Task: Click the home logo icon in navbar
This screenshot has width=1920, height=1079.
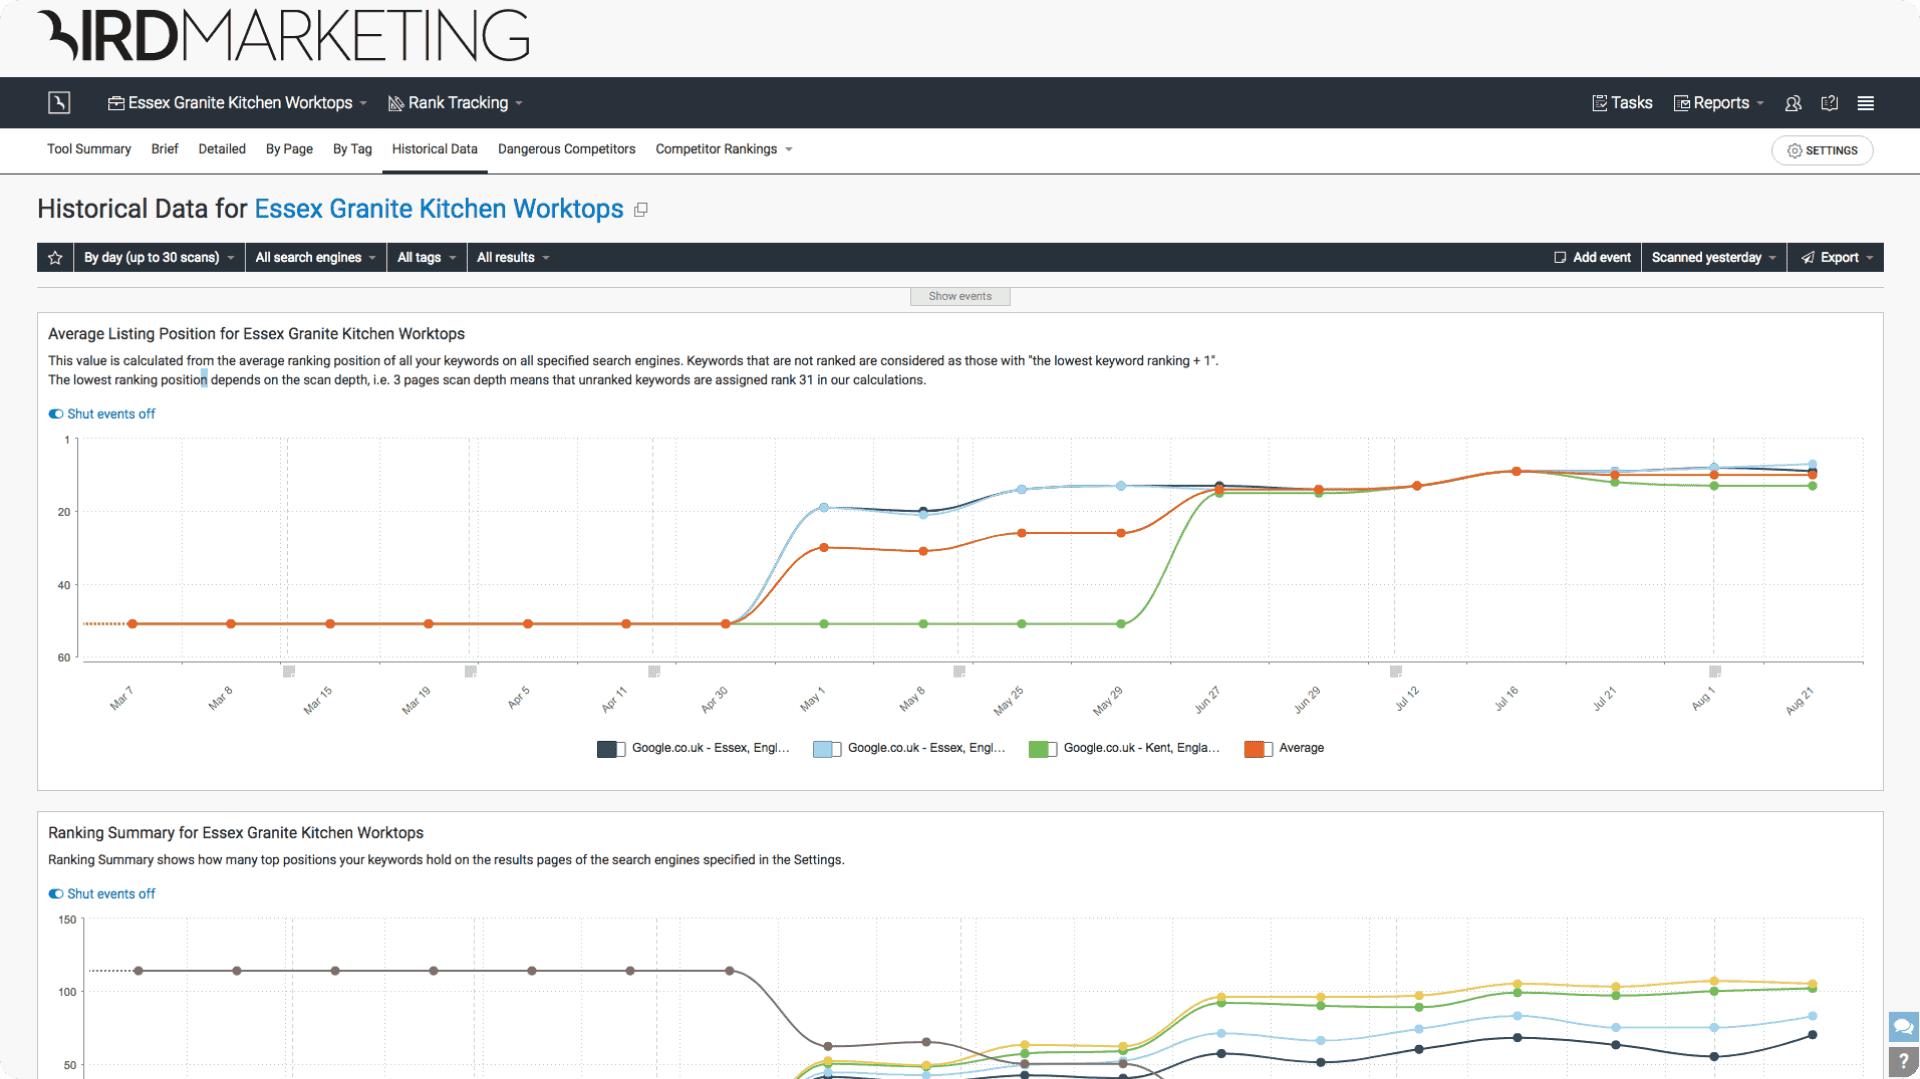Action: [x=59, y=103]
